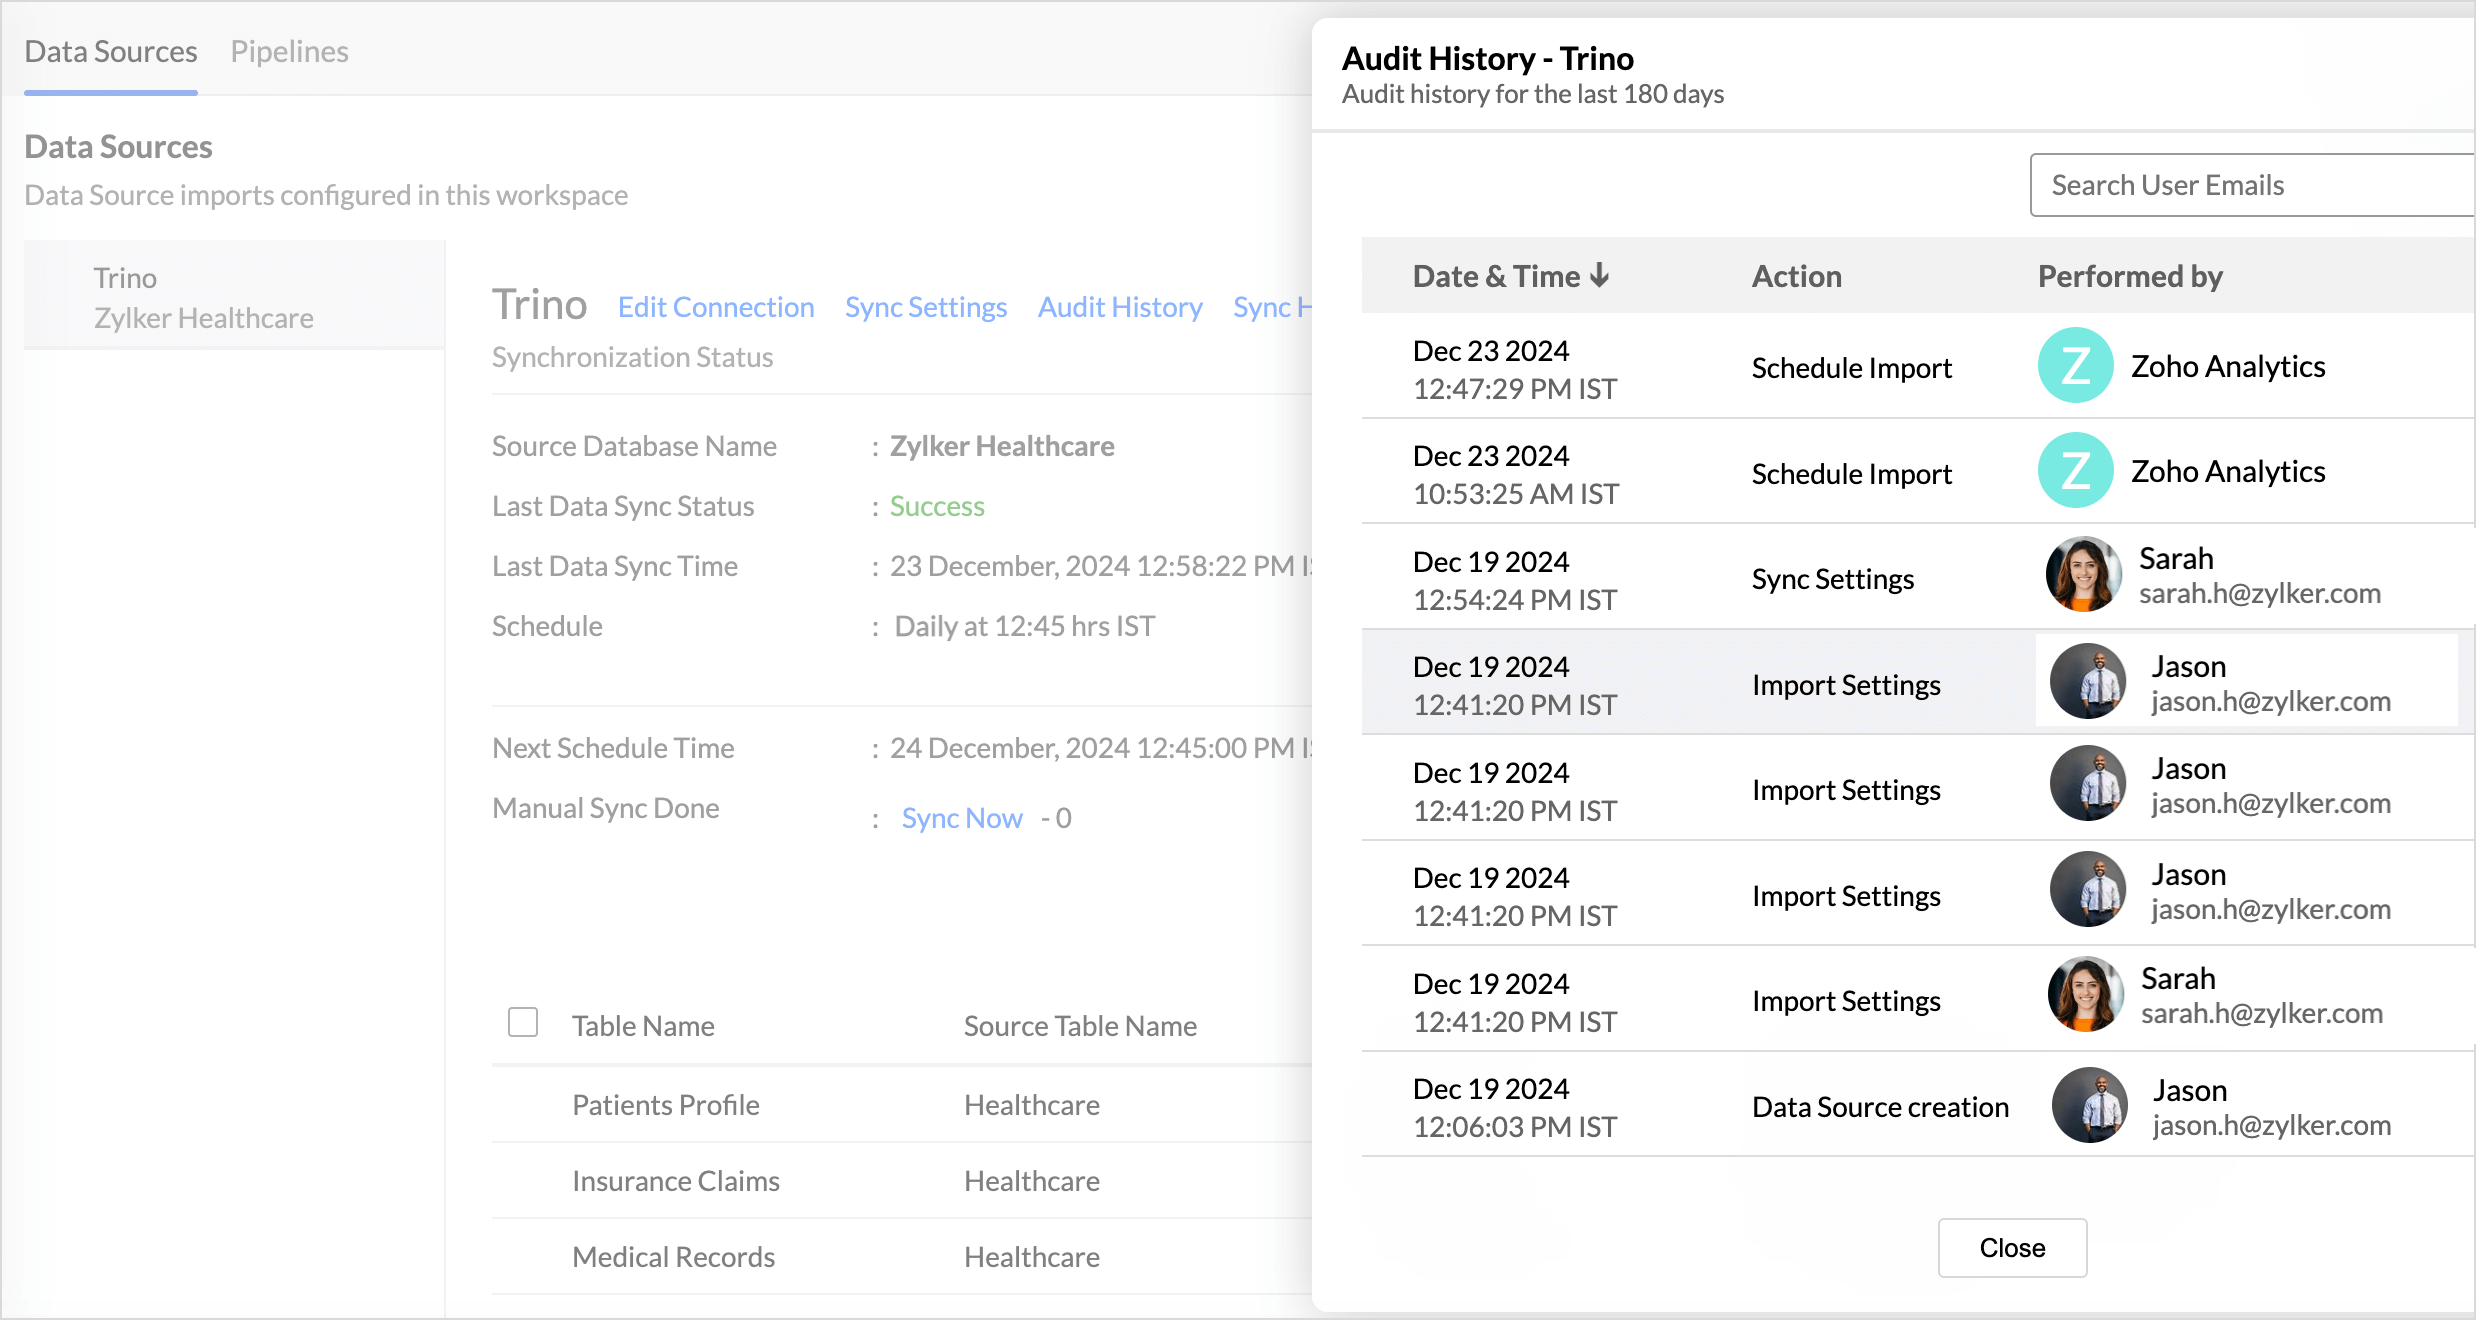Select the Patients Profile table row
This screenshot has height=1320, width=2476.
901,1105
